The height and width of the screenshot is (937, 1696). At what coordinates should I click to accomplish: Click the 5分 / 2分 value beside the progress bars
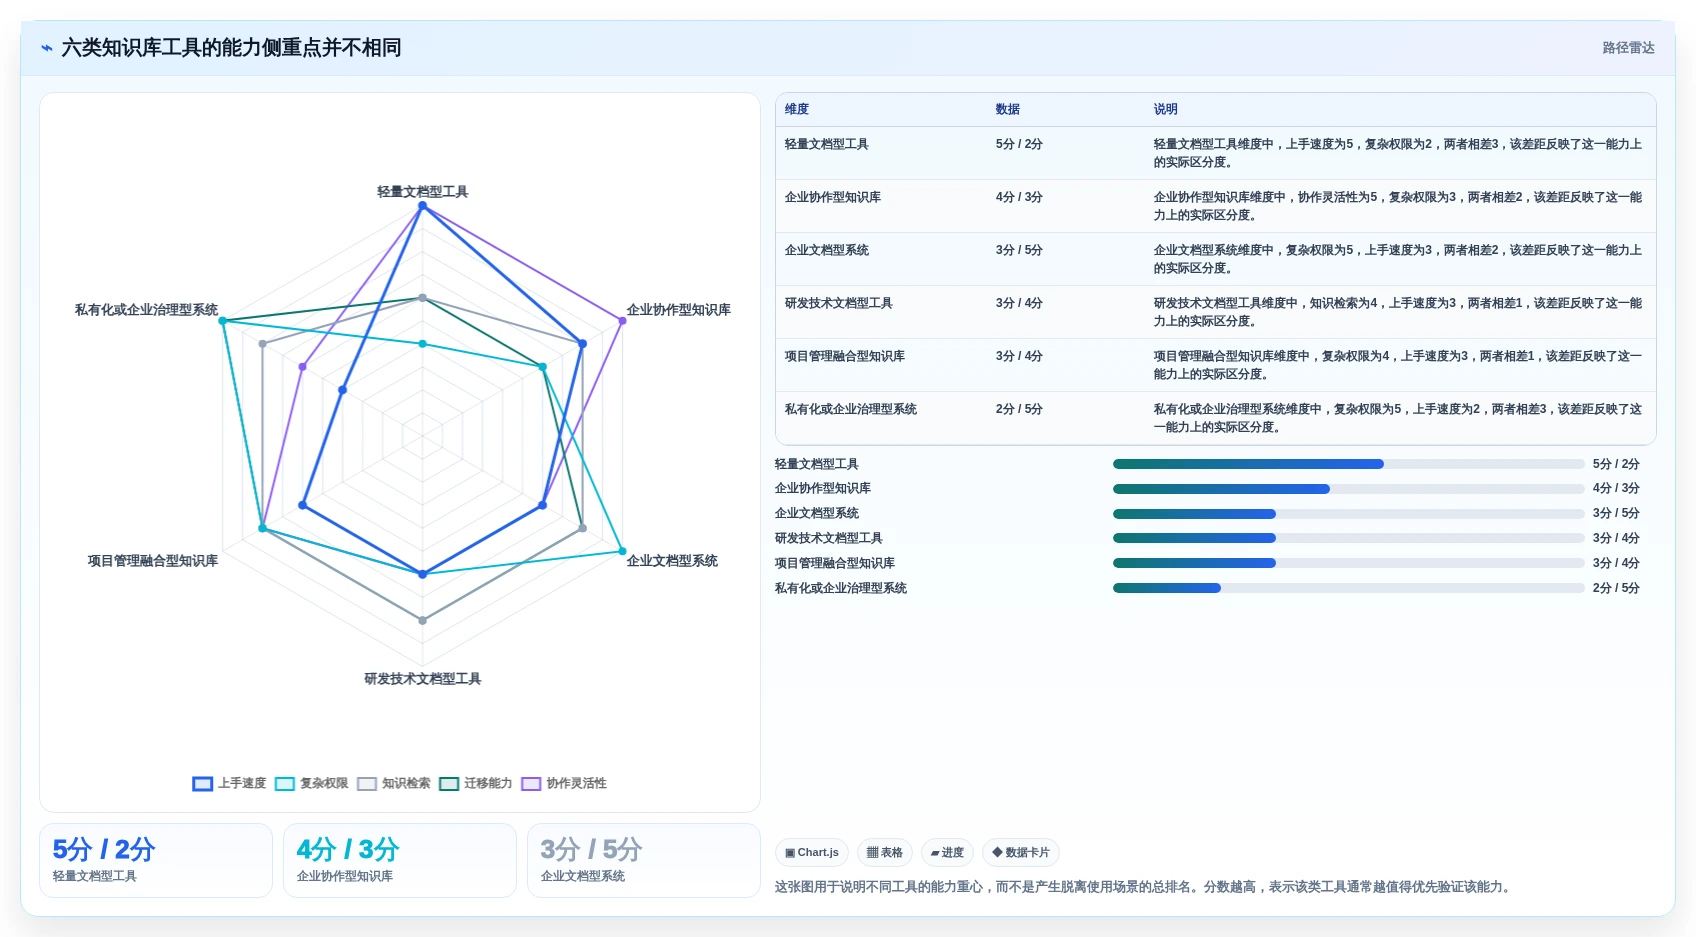coord(1616,464)
